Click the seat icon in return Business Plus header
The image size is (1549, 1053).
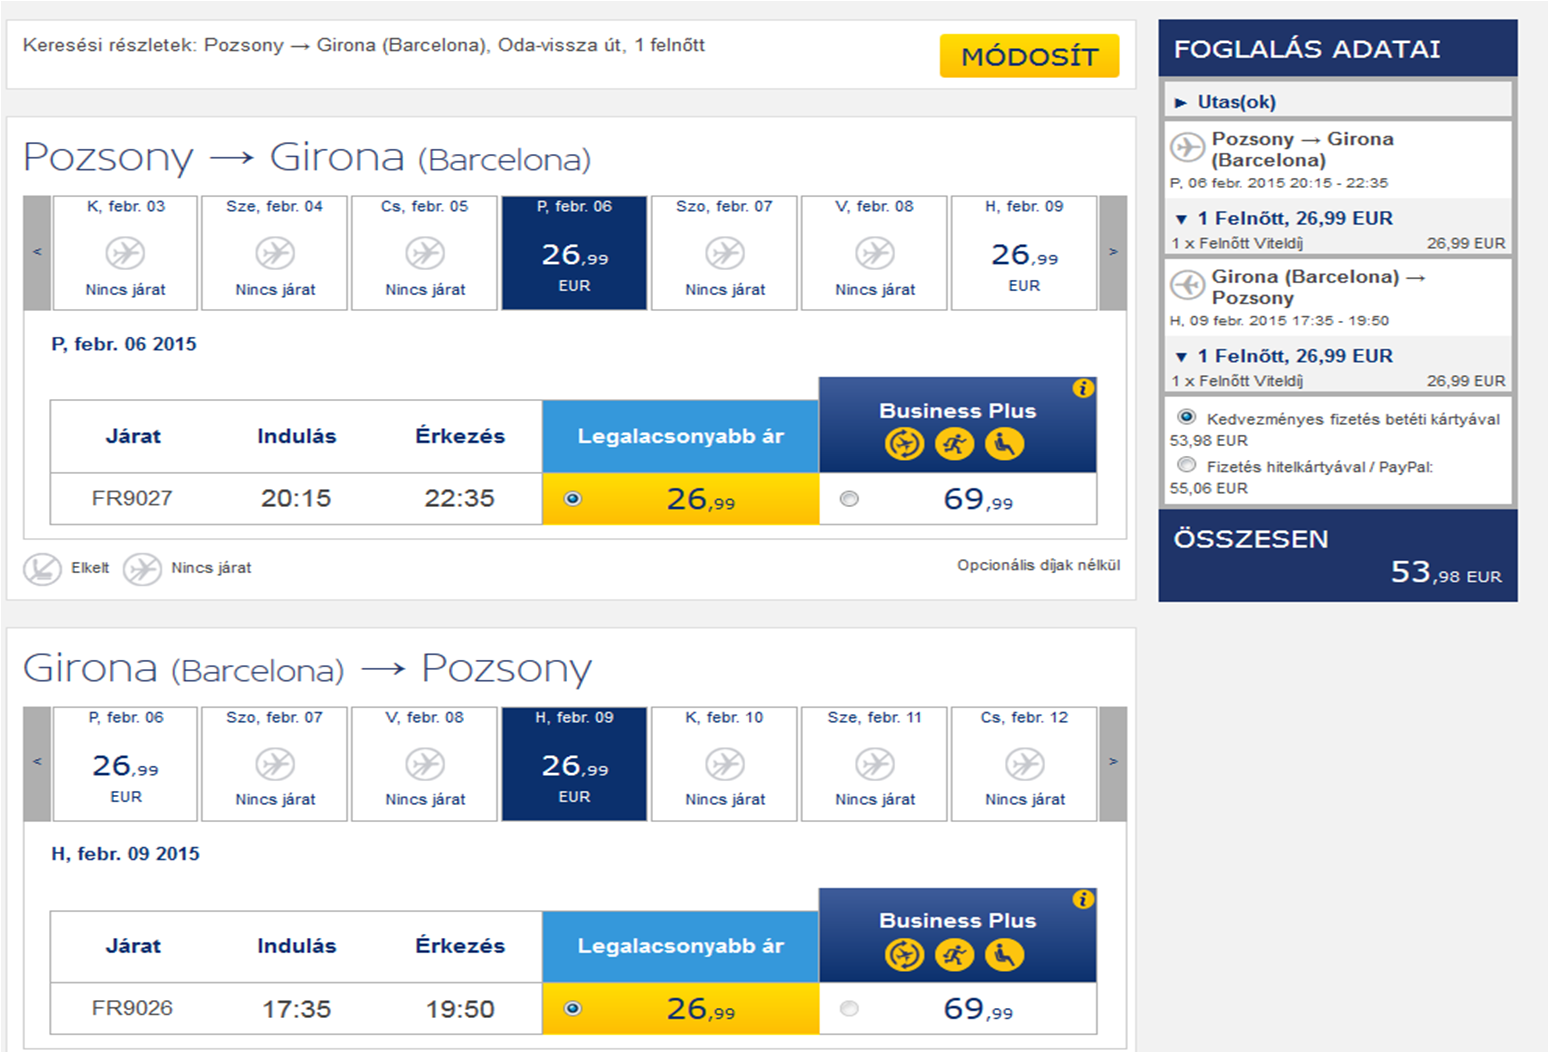tap(1004, 955)
